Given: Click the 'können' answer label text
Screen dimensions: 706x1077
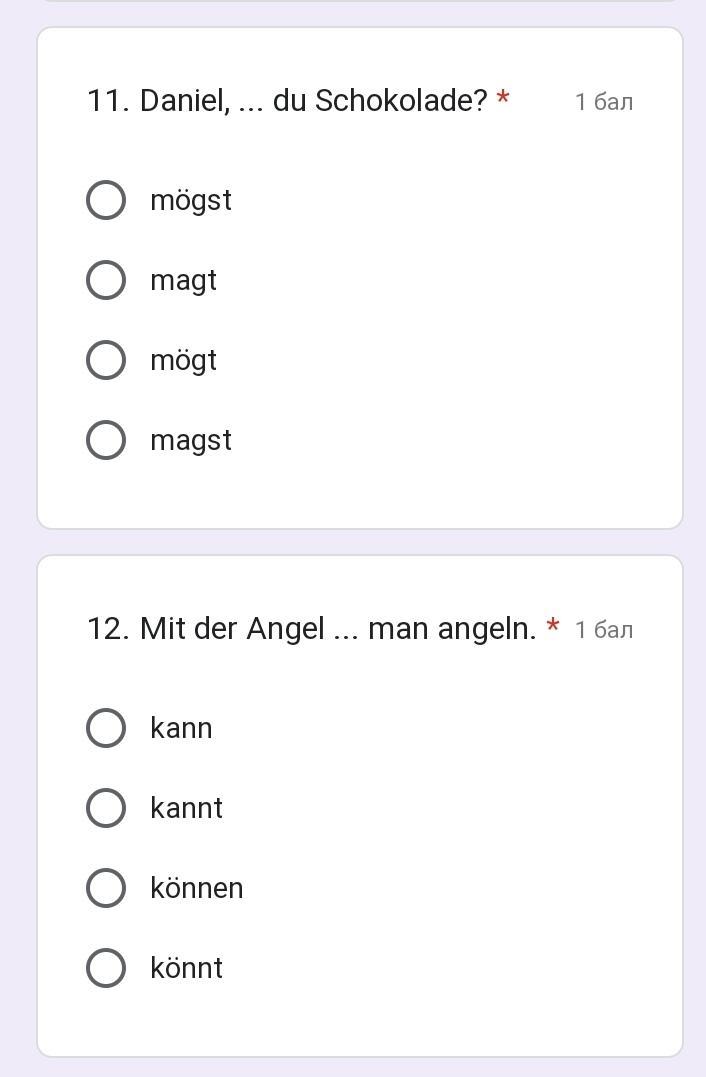Looking at the screenshot, I should (197, 888).
